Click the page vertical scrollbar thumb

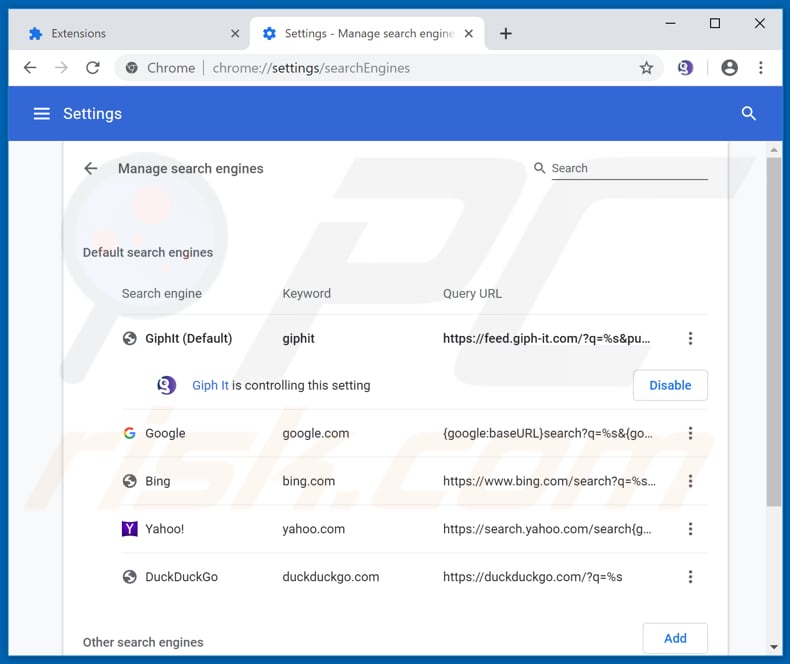click(x=774, y=333)
